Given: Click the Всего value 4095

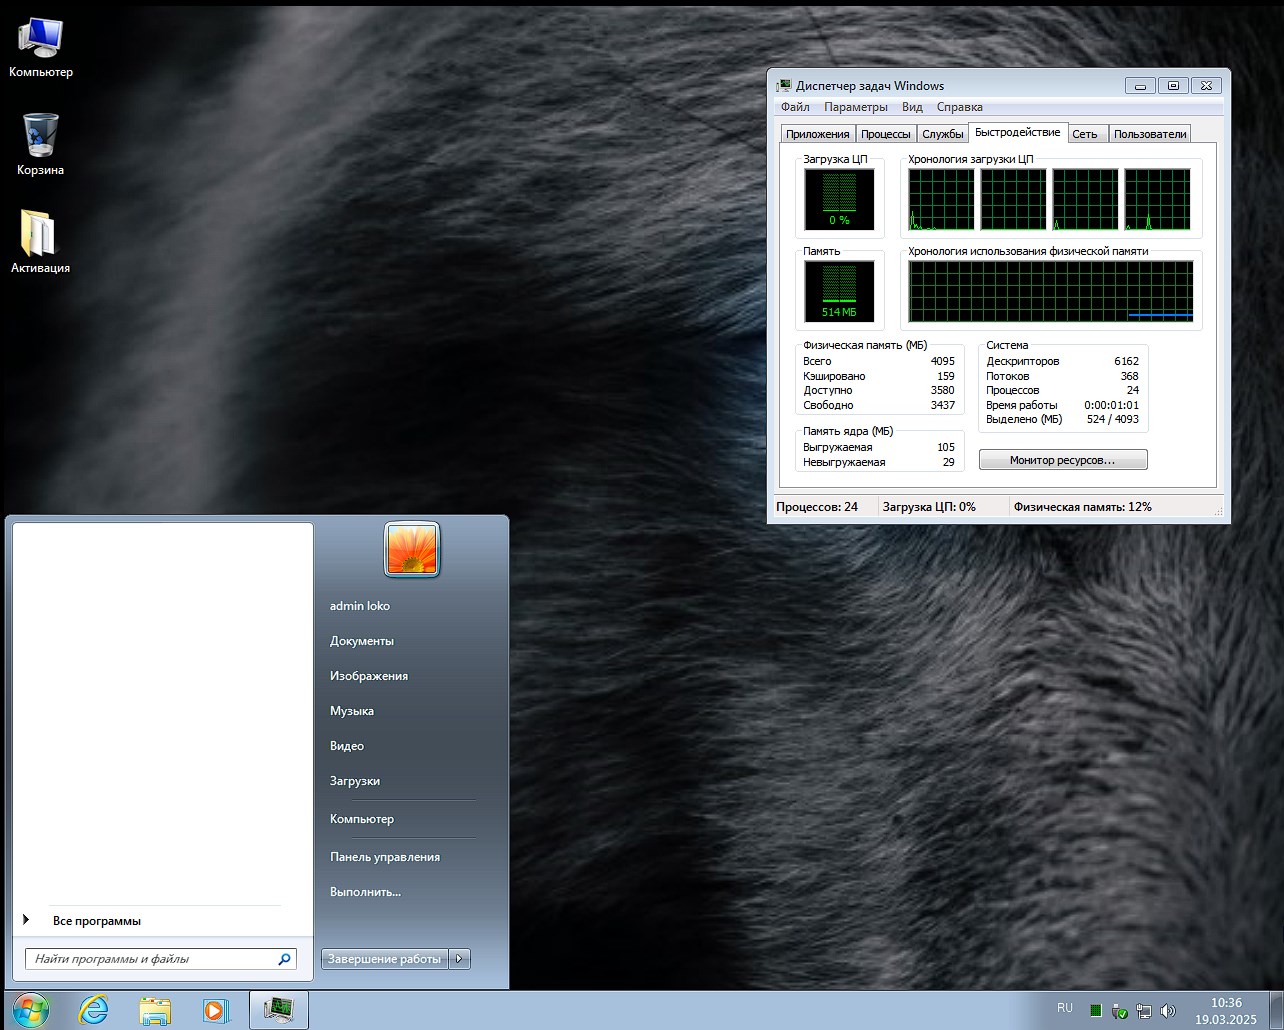Looking at the screenshot, I should tap(942, 362).
